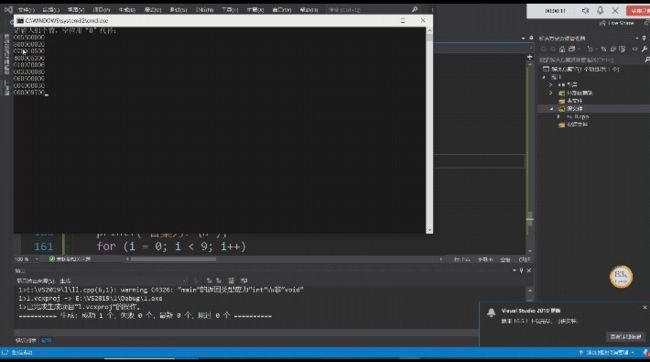
Task: Click the Visual Studio logo icon
Action: 8,9
